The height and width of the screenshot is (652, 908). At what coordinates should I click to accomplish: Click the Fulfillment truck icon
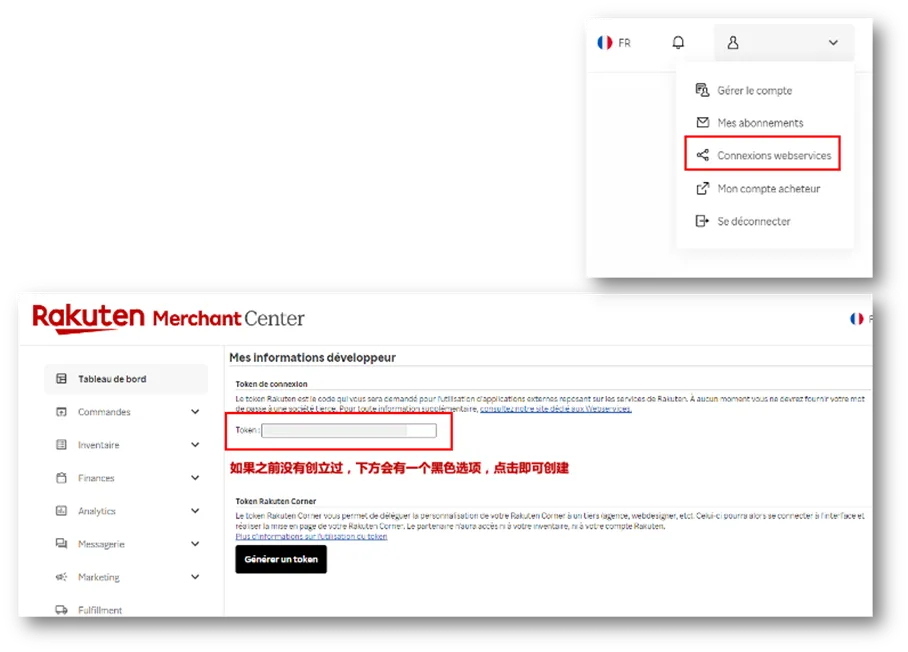point(61,610)
